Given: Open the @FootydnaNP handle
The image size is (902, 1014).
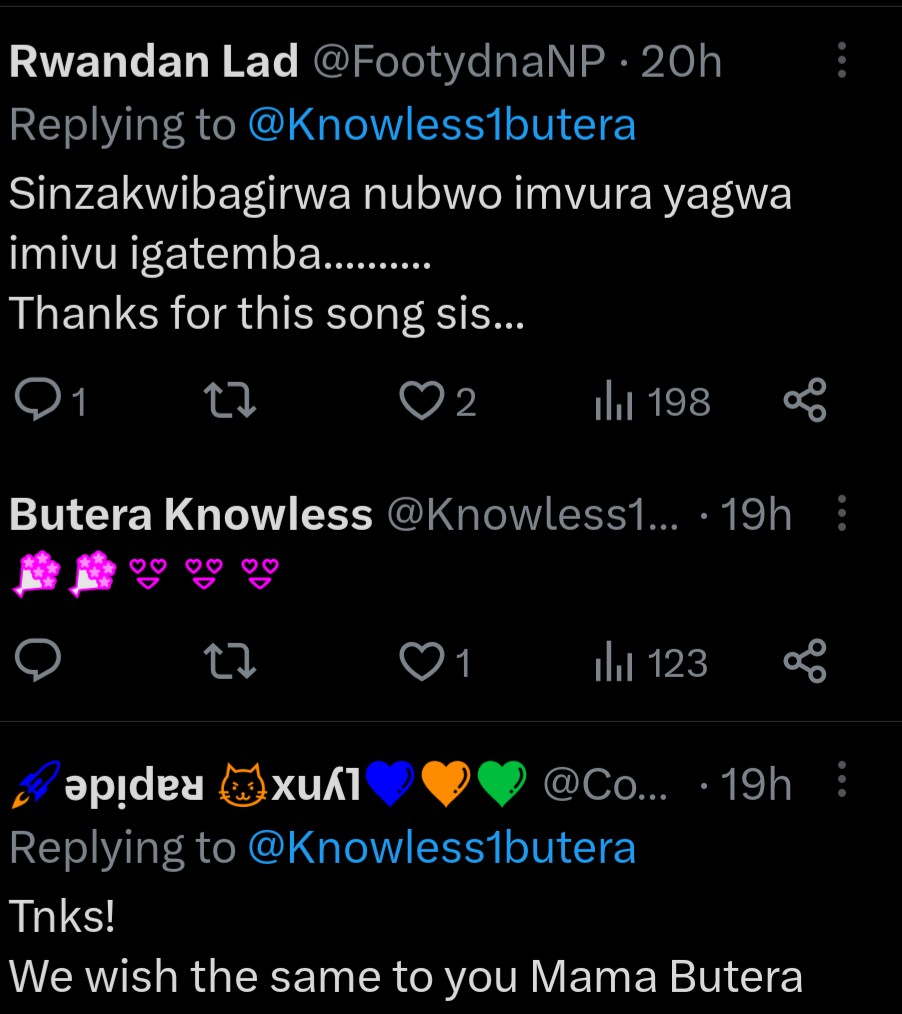Looking at the screenshot, I should 459,62.
